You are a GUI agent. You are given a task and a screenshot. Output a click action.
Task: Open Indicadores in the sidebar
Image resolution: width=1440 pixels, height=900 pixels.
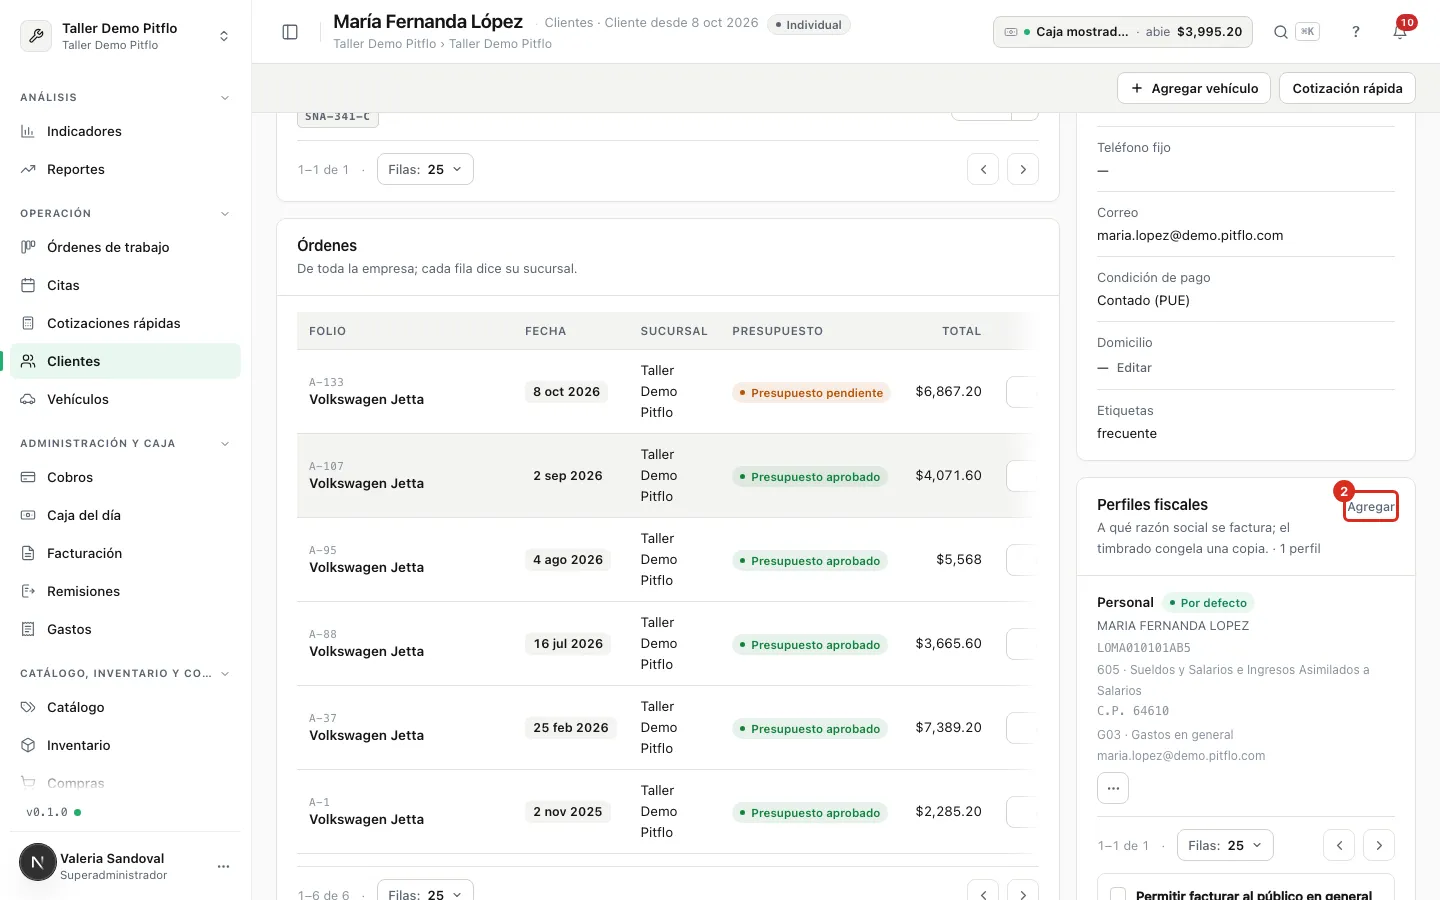(x=126, y=131)
